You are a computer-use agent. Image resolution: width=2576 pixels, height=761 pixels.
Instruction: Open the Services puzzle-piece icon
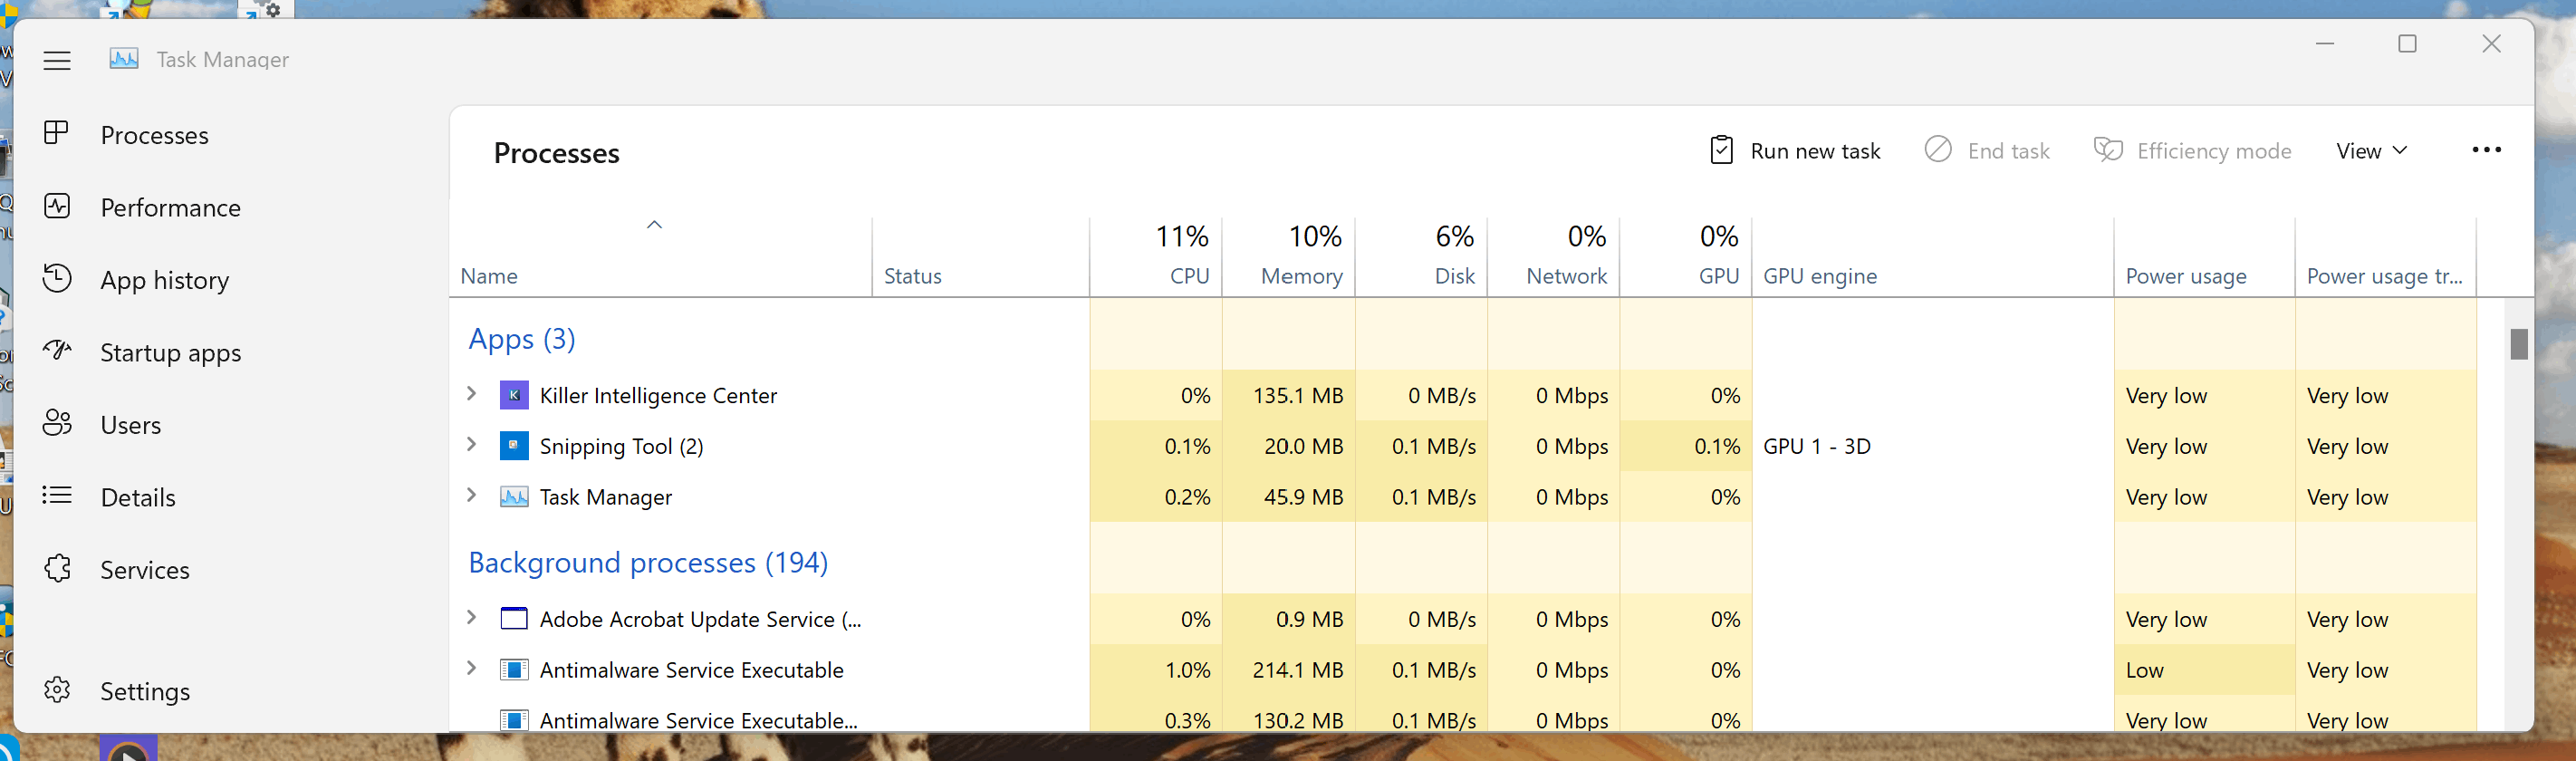(x=57, y=568)
